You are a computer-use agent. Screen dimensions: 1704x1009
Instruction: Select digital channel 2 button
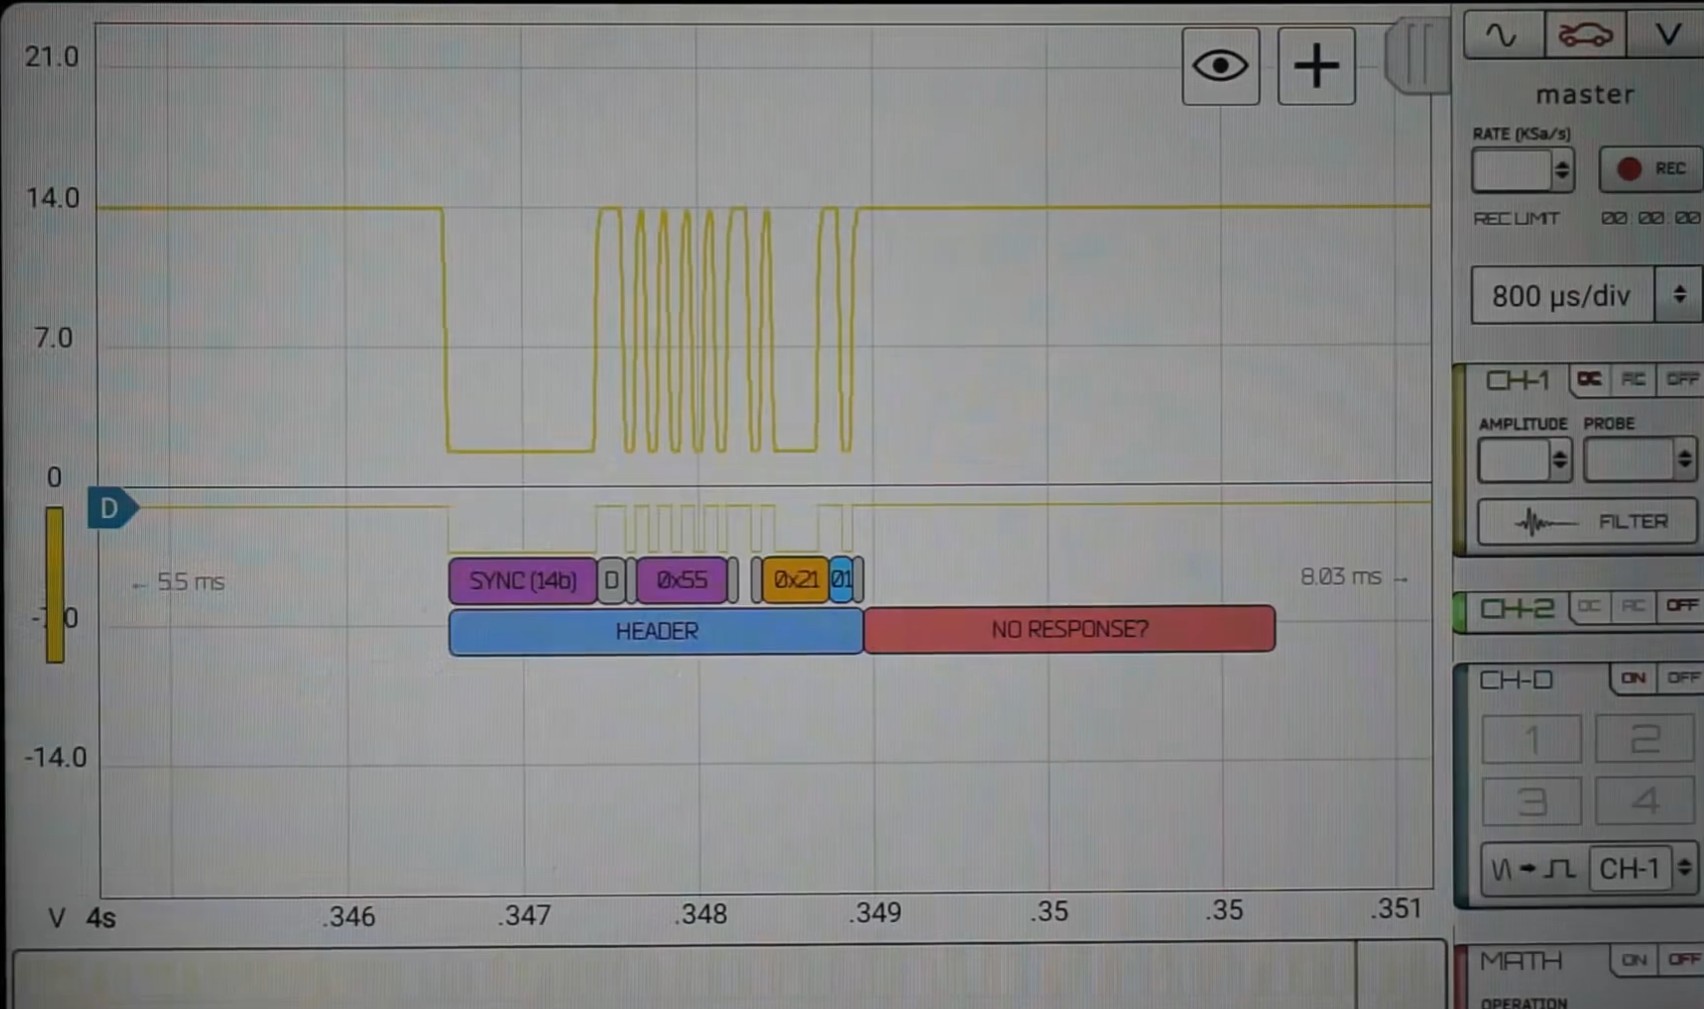point(1644,740)
